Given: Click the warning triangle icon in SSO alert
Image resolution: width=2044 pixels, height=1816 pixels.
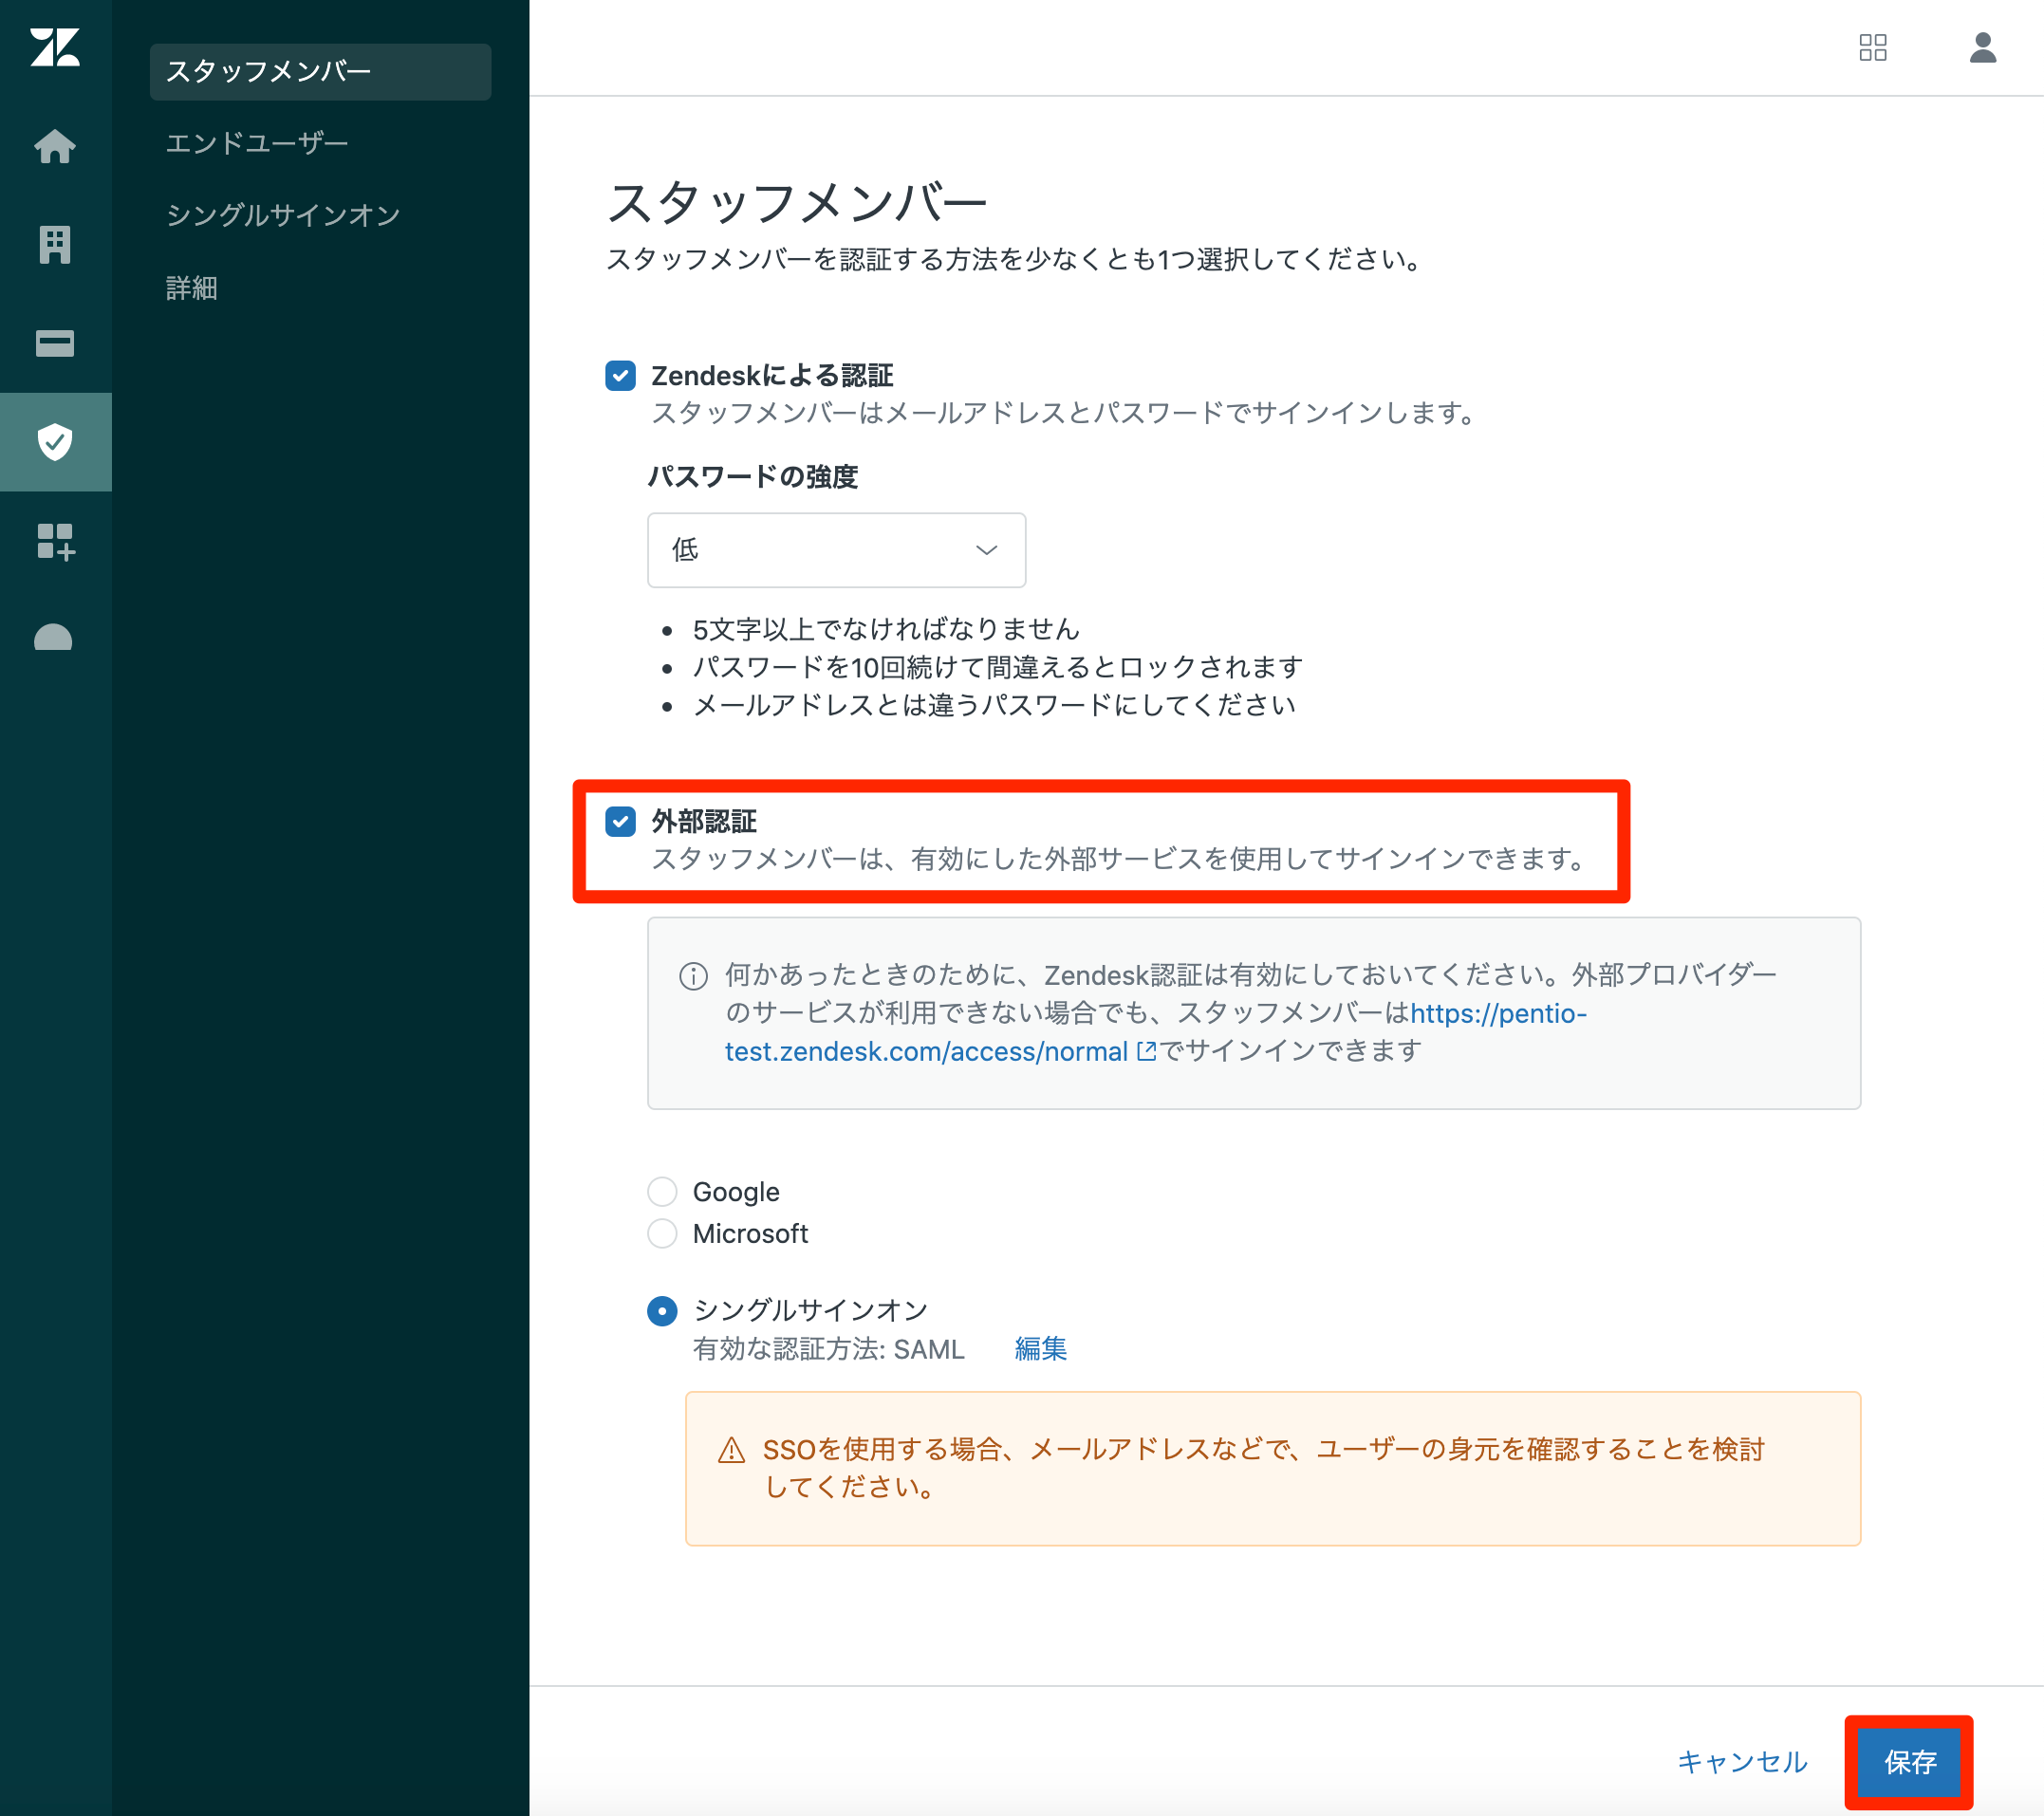Looking at the screenshot, I should 731,1450.
